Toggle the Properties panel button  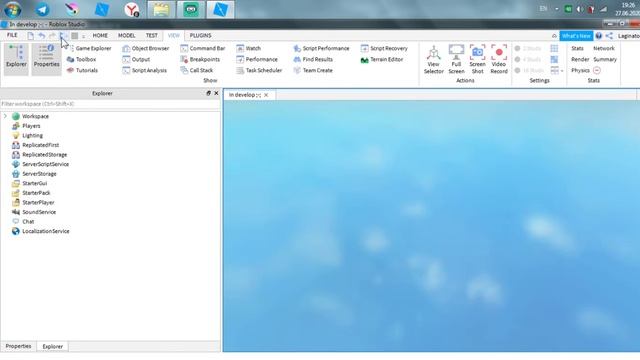click(47, 60)
